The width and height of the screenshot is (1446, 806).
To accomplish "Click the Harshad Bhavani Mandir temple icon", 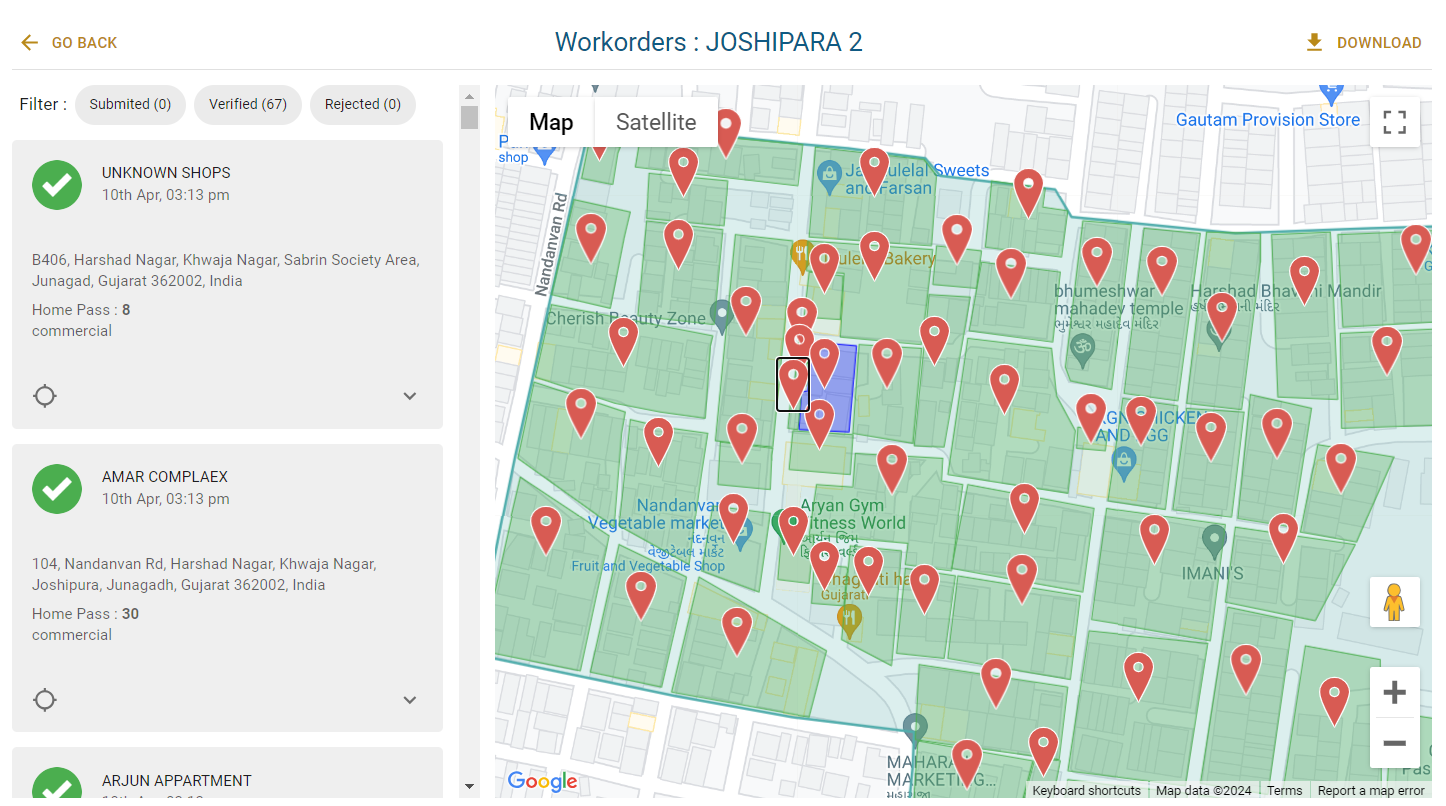I will pyautogui.click(x=1218, y=335).
